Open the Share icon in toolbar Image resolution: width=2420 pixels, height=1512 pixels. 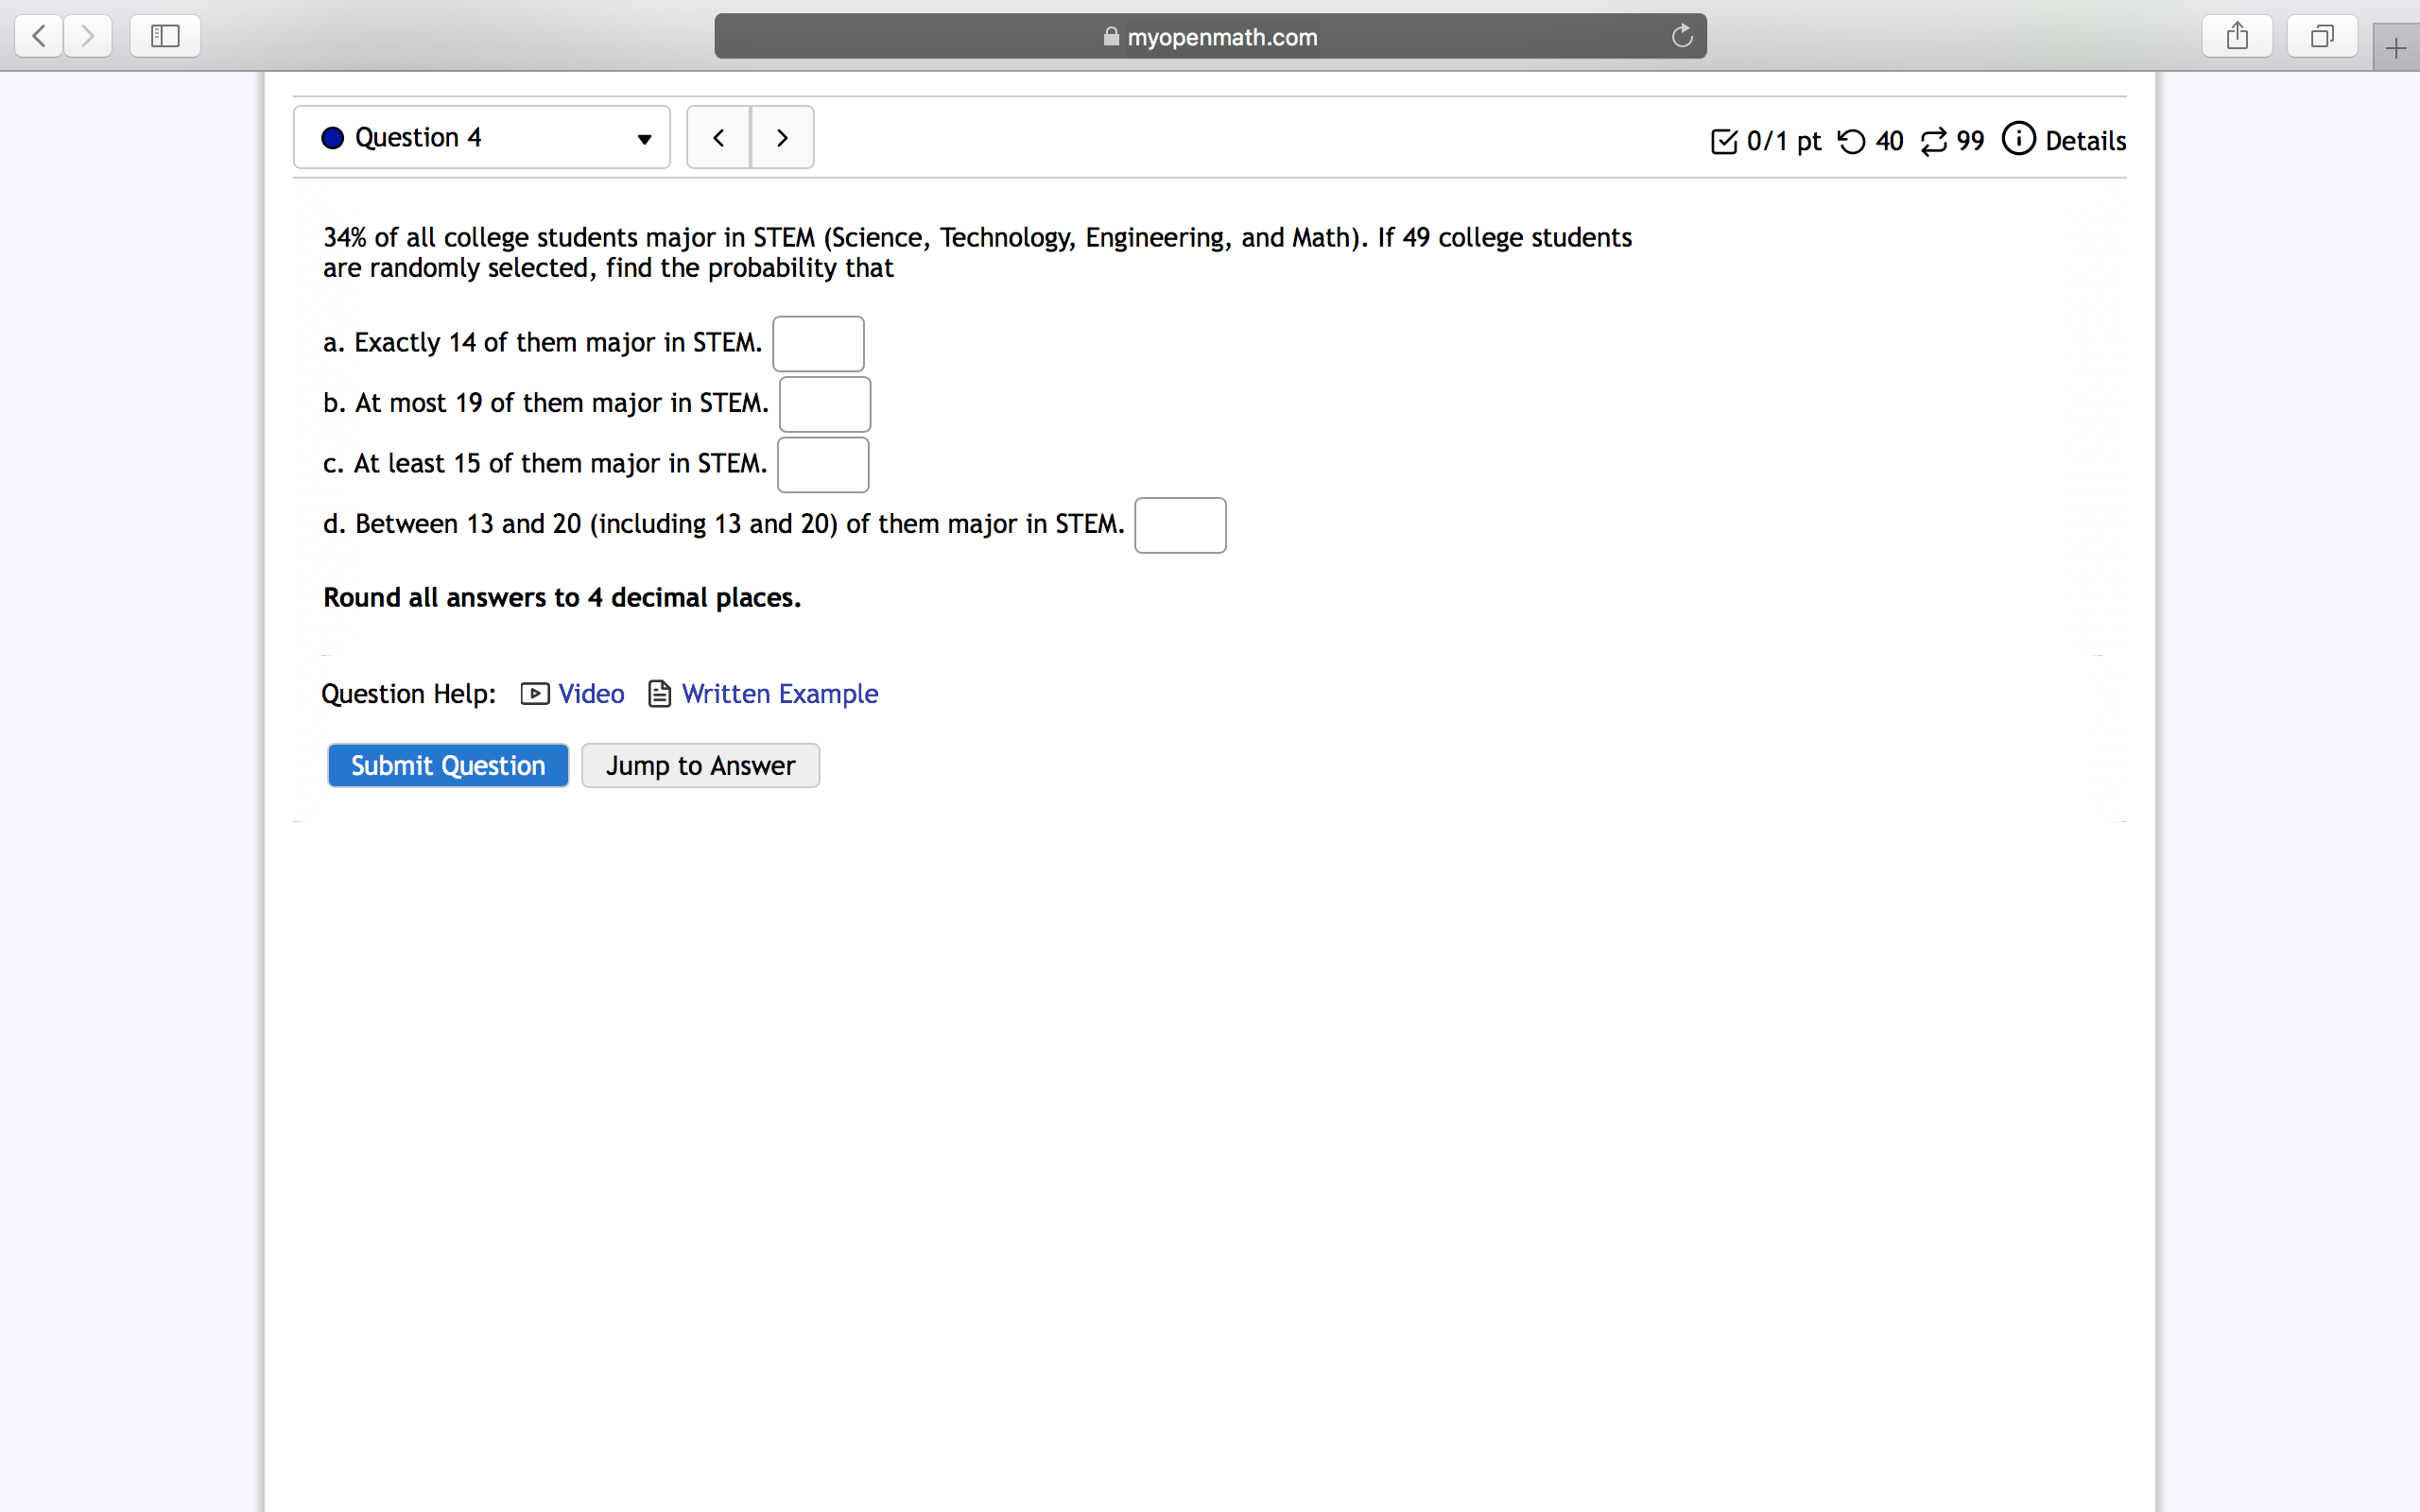coord(2237,37)
